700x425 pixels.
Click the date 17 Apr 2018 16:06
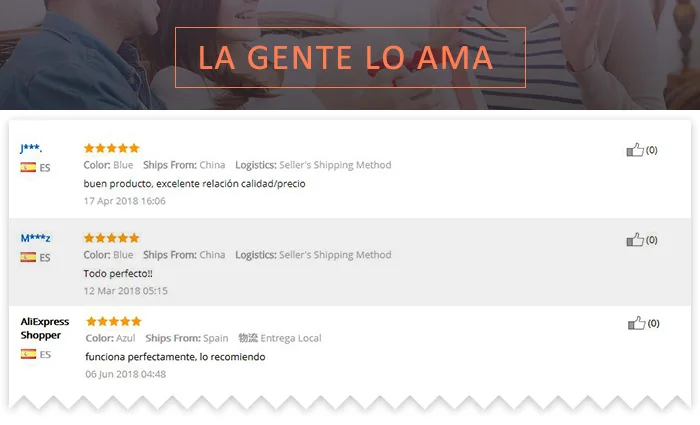[x=125, y=201]
